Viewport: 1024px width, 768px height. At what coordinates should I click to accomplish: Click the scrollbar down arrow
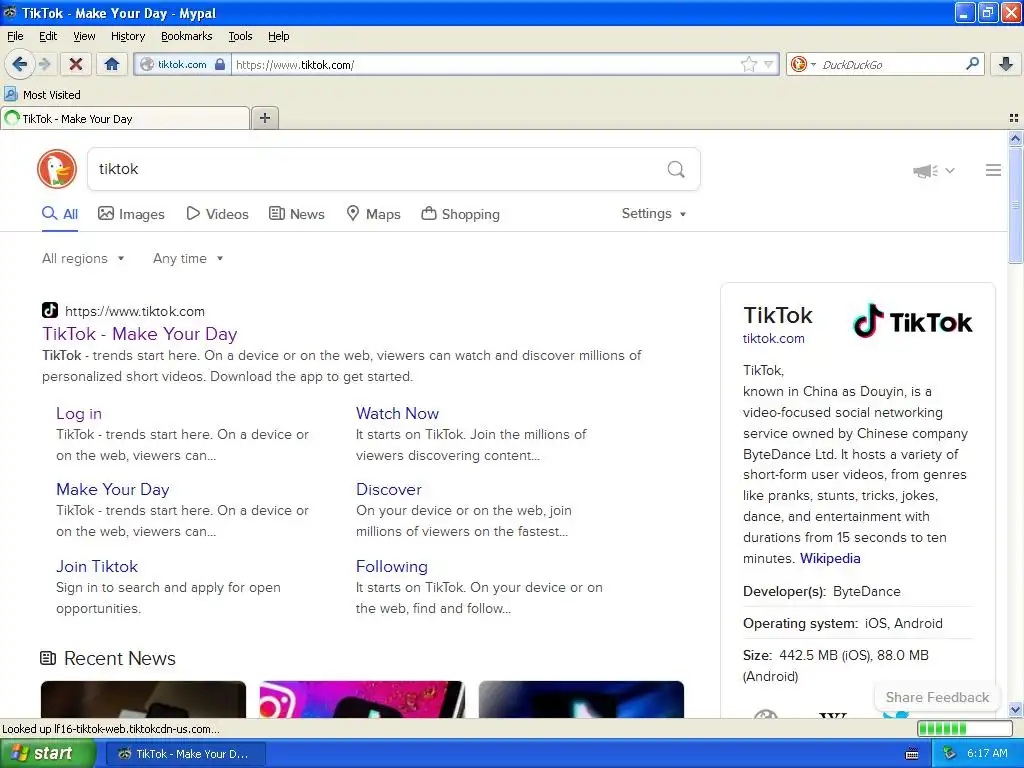1015,709
